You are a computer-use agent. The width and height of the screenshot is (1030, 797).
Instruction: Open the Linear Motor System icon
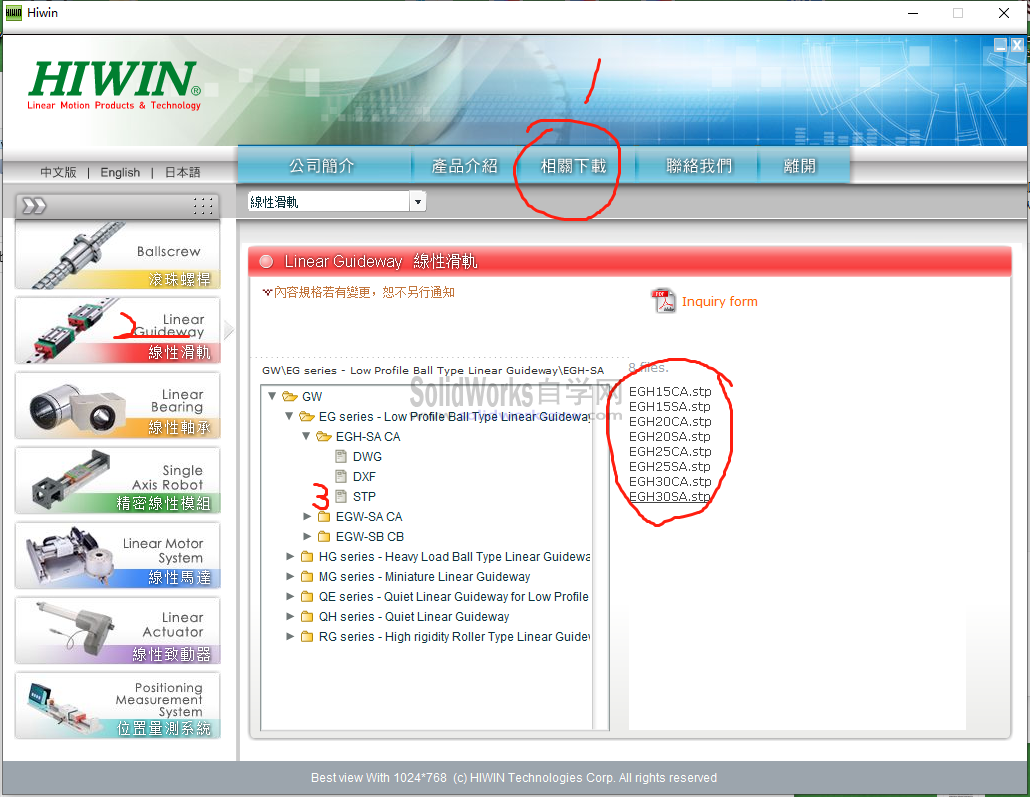[x=117, y=555]
